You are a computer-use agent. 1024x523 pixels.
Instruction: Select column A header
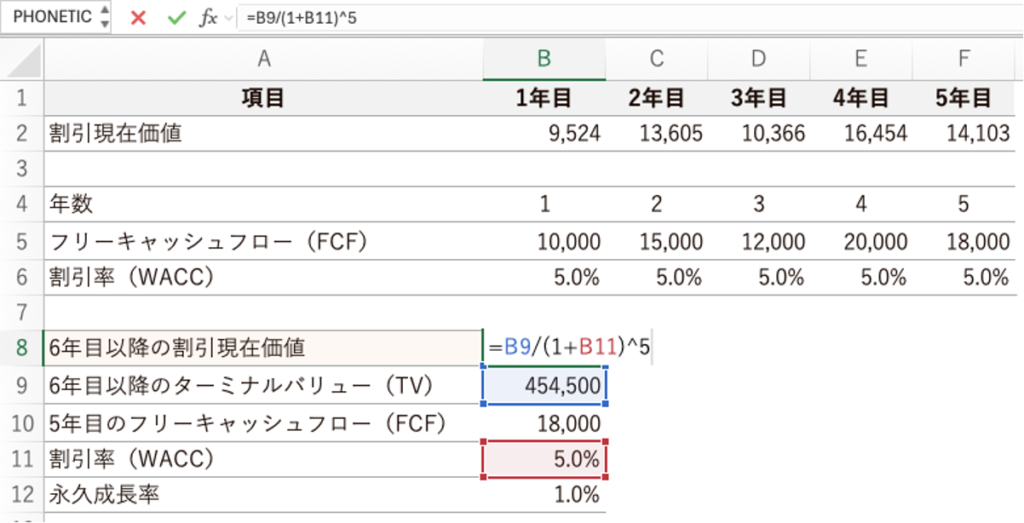(x=264, y=60)
